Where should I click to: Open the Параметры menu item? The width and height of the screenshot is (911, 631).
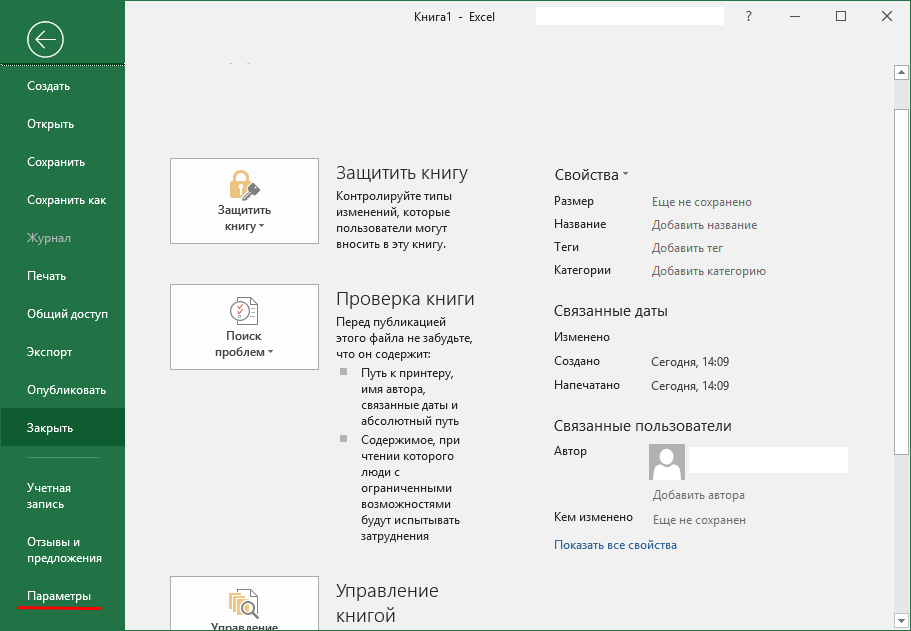[x=59, y=596]
